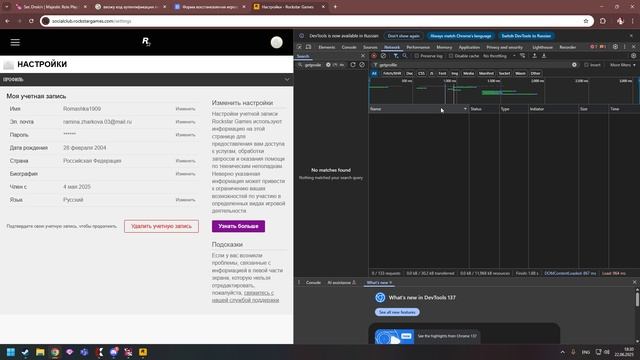Open the Rockstar launcher taskbar icon
Viewport: 640px width, 360px height.
(x=143, y=352)
